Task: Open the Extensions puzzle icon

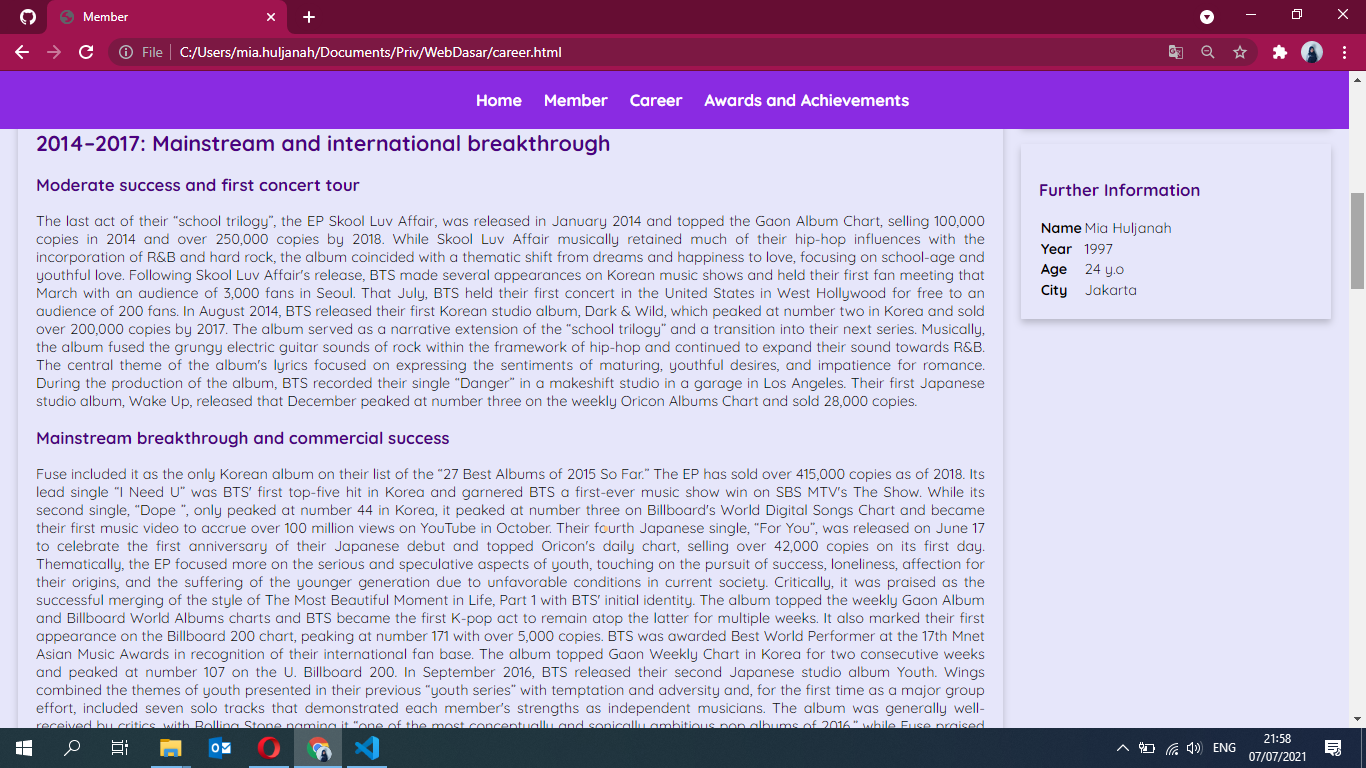Action: 1280,52
